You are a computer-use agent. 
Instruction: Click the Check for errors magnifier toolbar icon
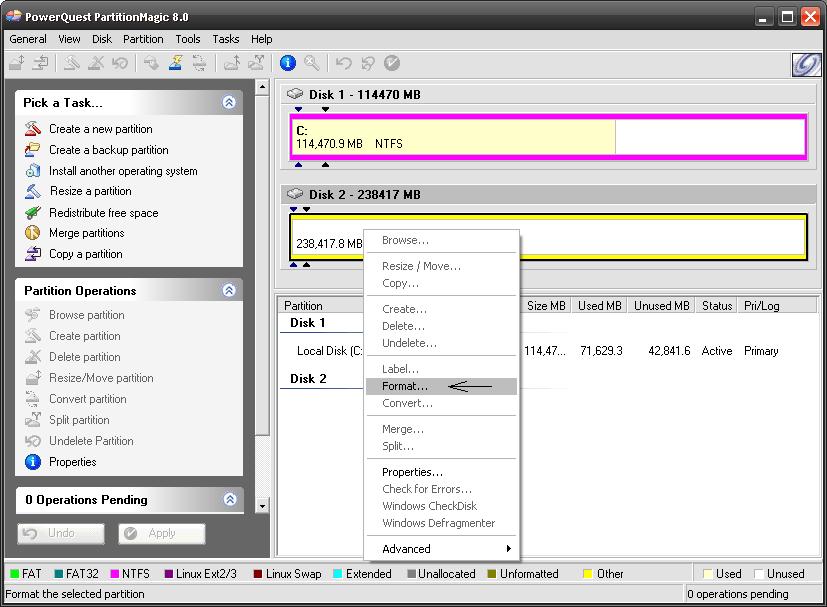click(x=312, y=63)
